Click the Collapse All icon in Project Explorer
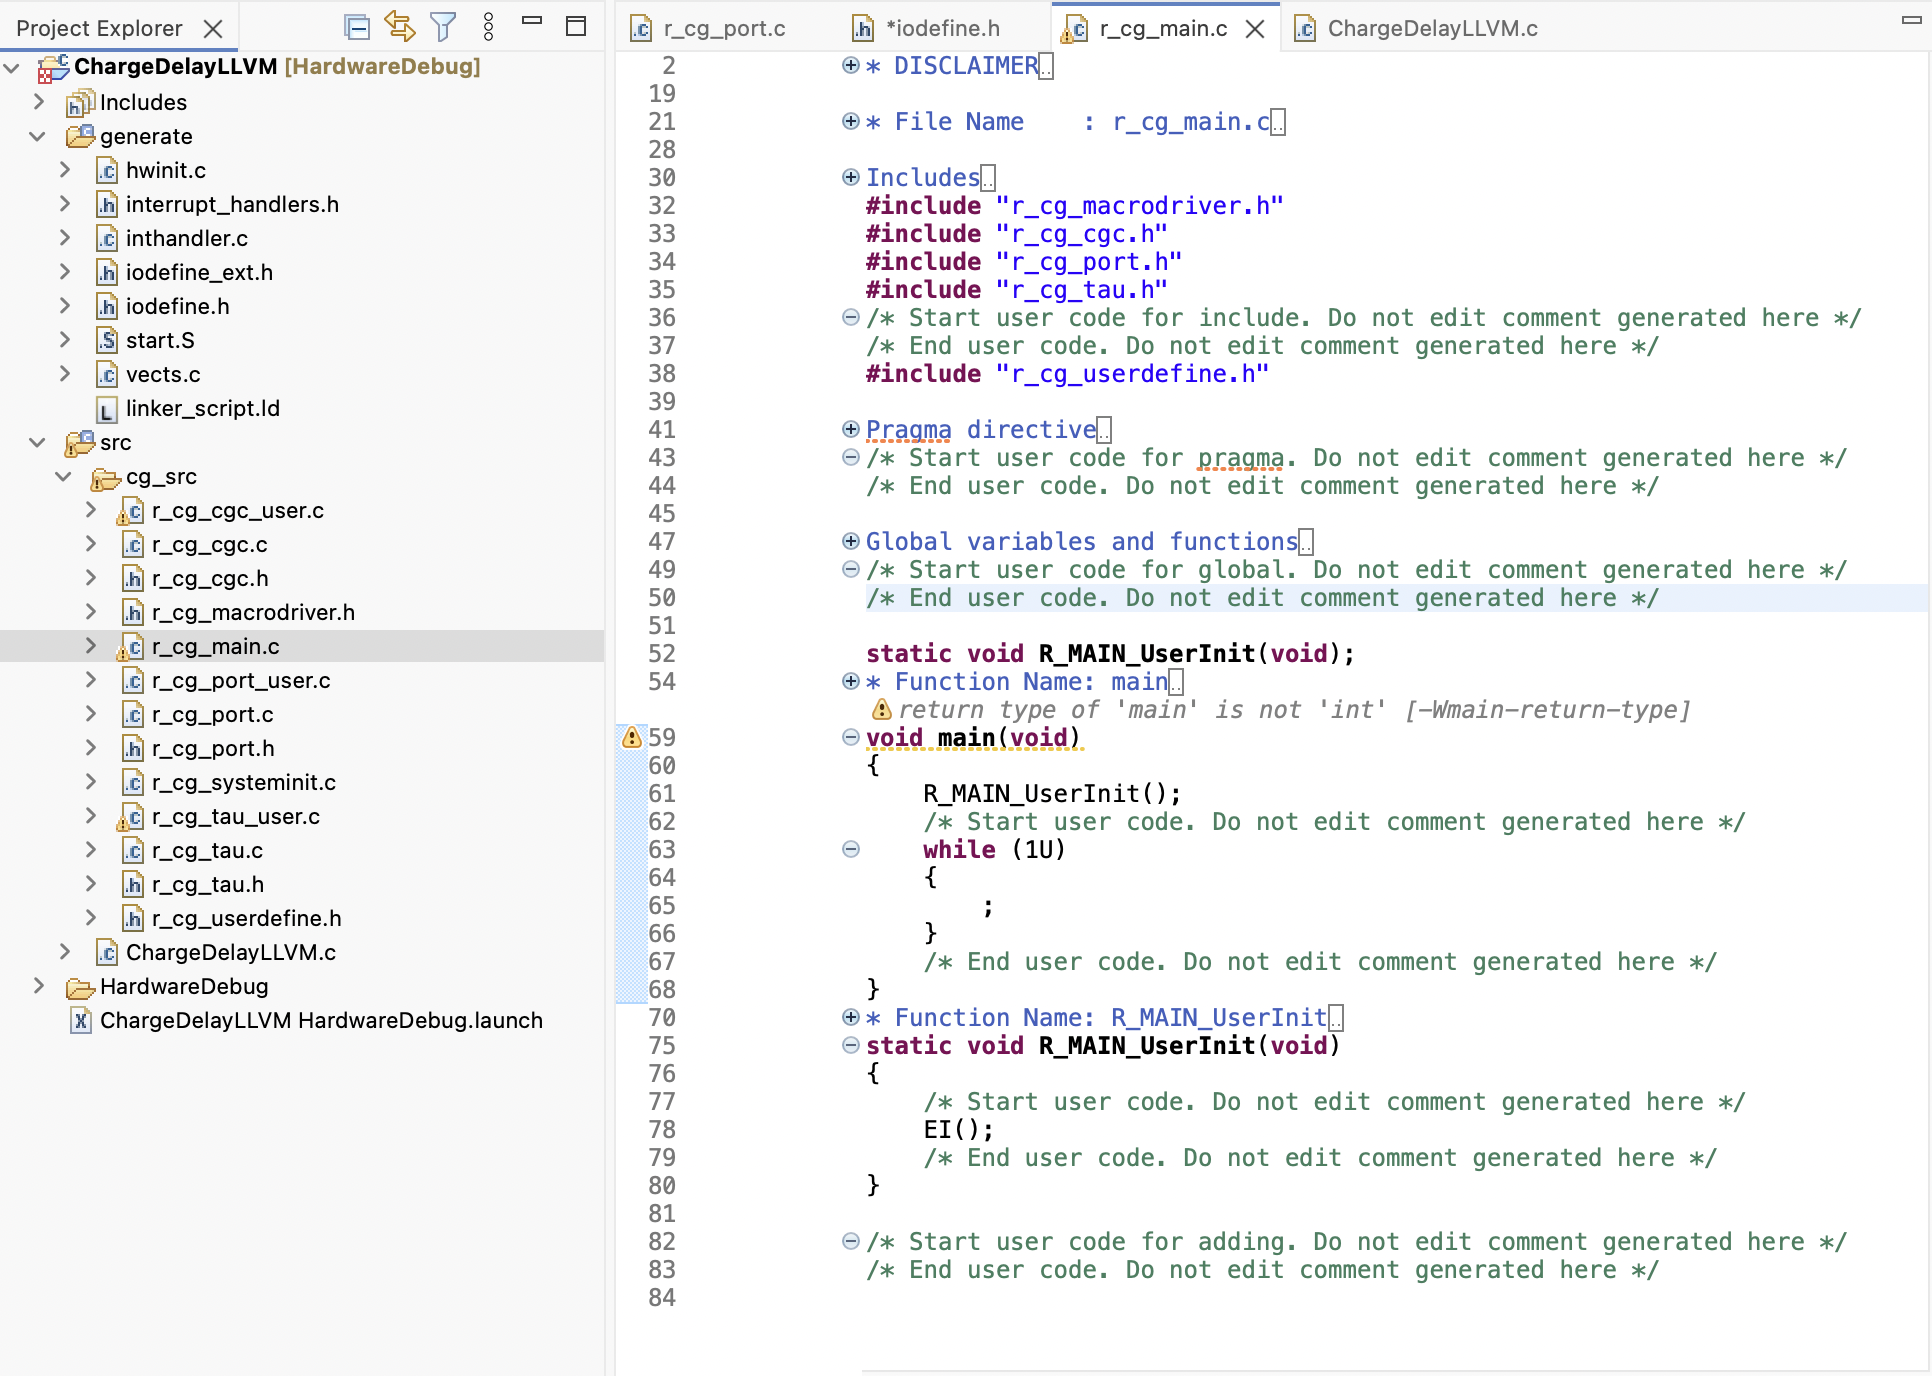 [x=357, y=27]
